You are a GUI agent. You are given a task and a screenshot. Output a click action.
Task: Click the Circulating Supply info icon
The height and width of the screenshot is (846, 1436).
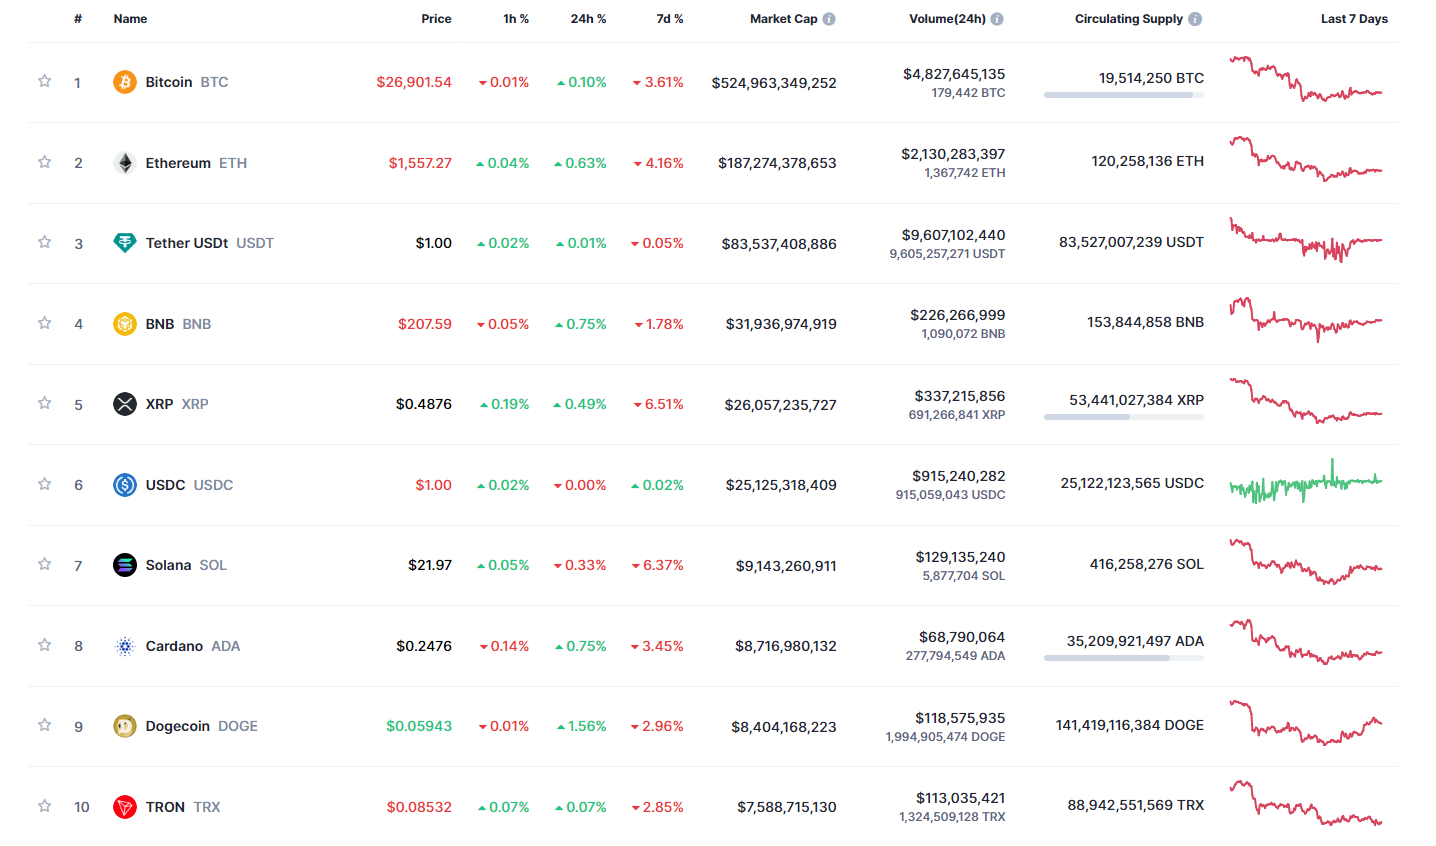1195,19
